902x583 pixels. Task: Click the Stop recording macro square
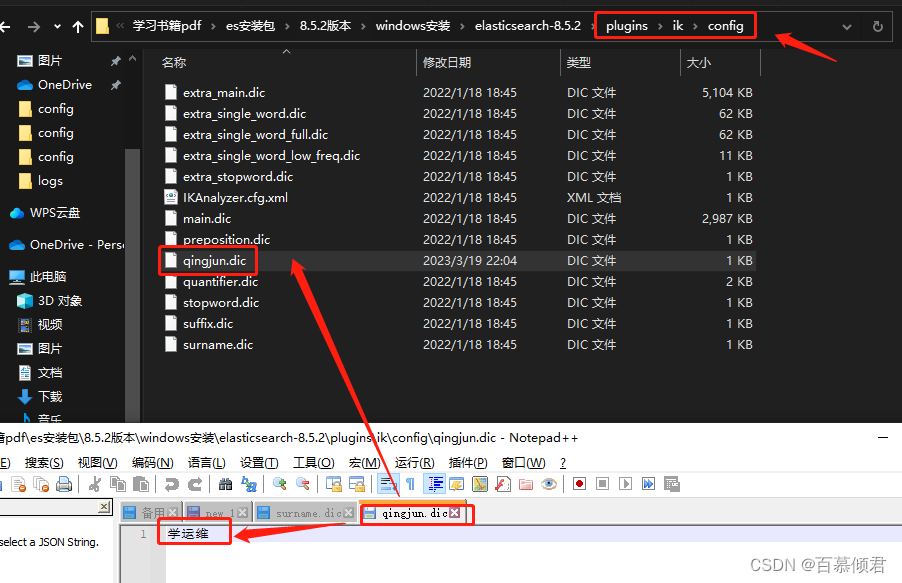click(x=602, y=484)
